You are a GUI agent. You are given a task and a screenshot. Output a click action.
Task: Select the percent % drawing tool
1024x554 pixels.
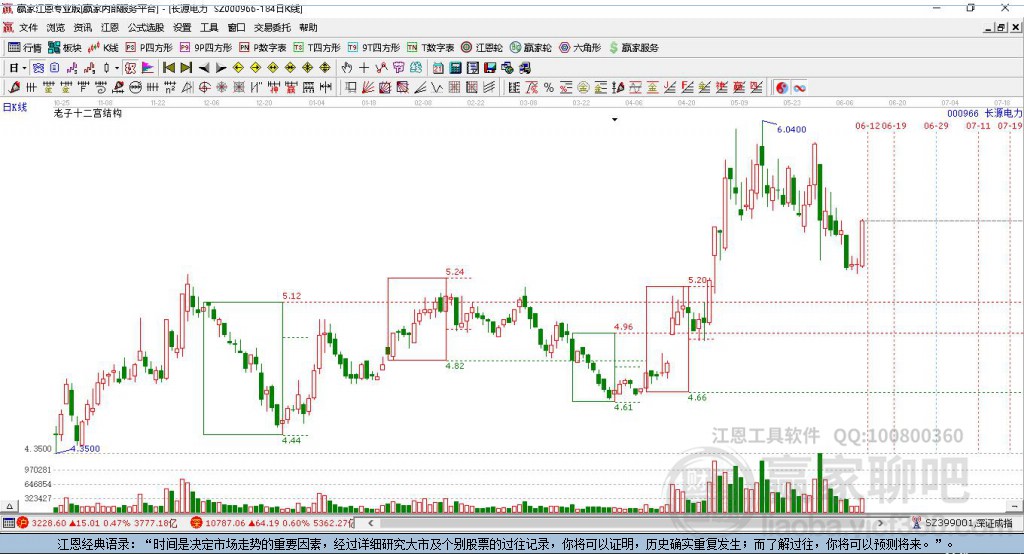pyautogui.click(x=549, y=88)
